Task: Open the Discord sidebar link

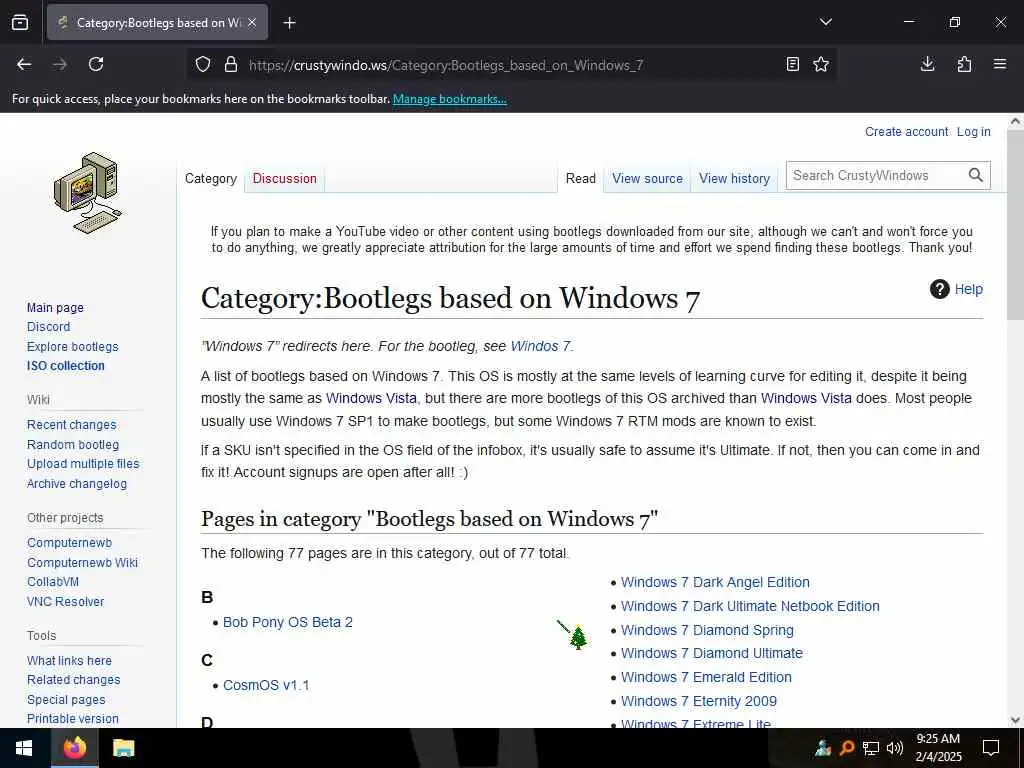Action: coord(48,327)
